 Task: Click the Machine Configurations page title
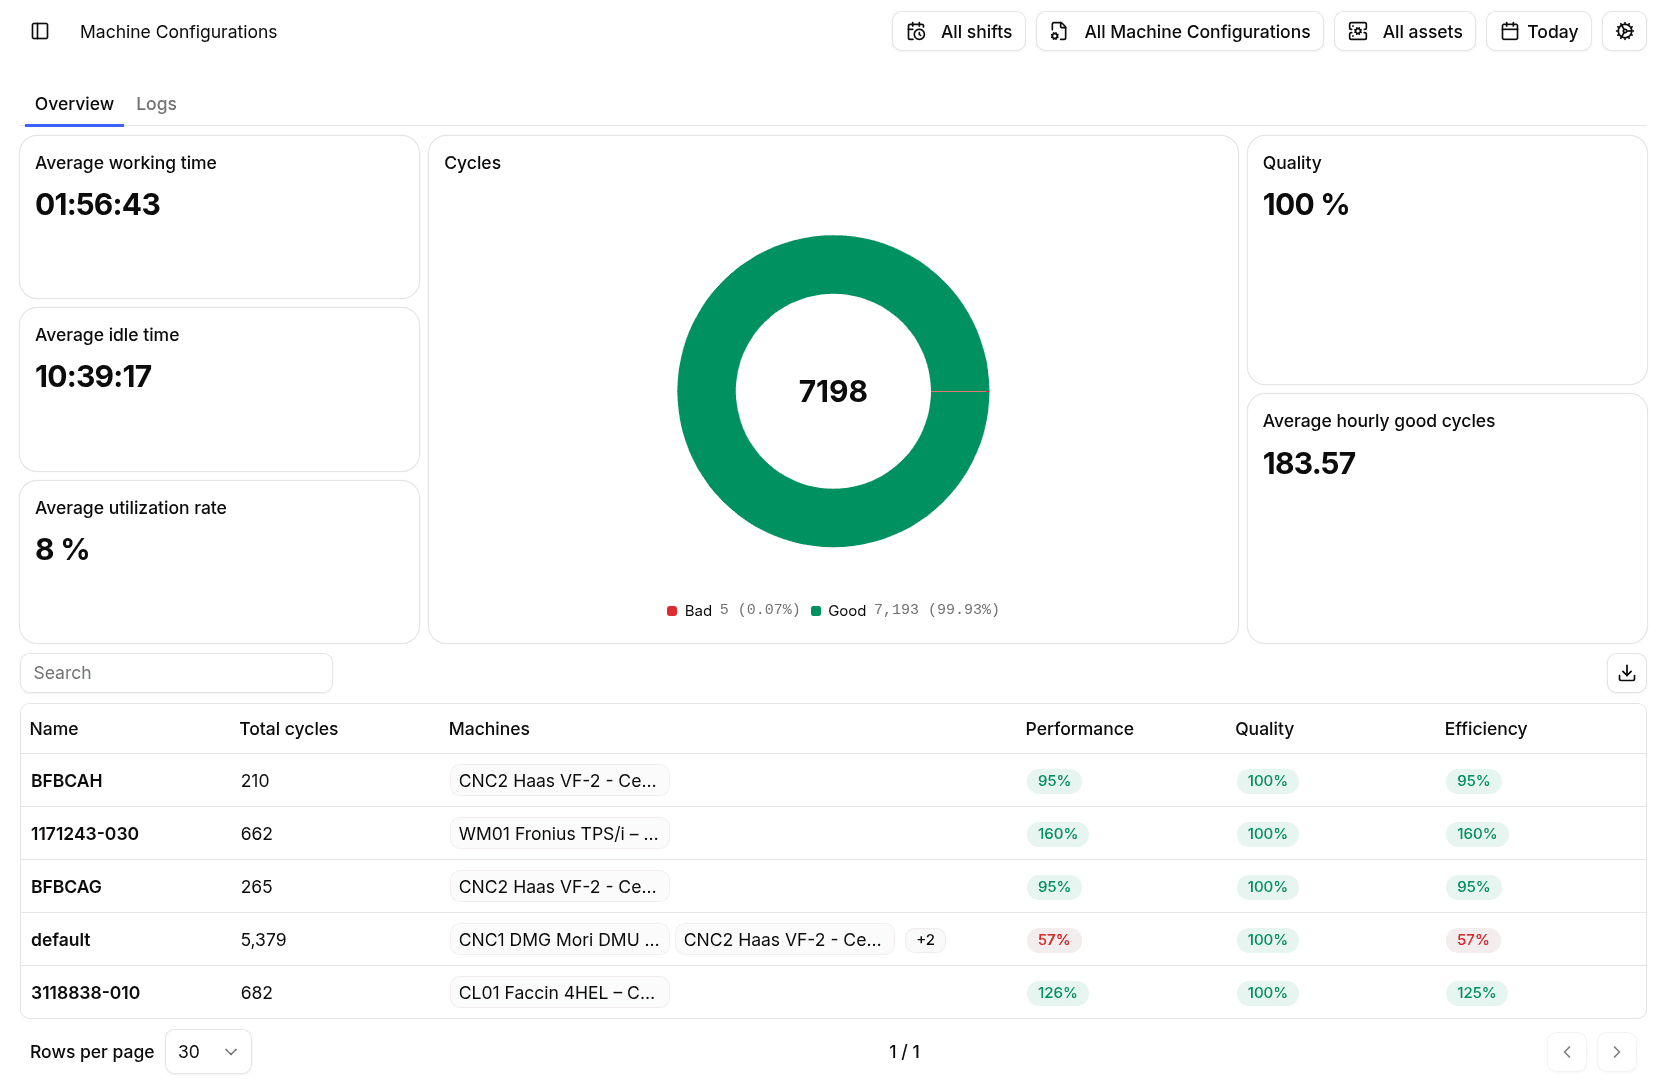tap(178, 32)
